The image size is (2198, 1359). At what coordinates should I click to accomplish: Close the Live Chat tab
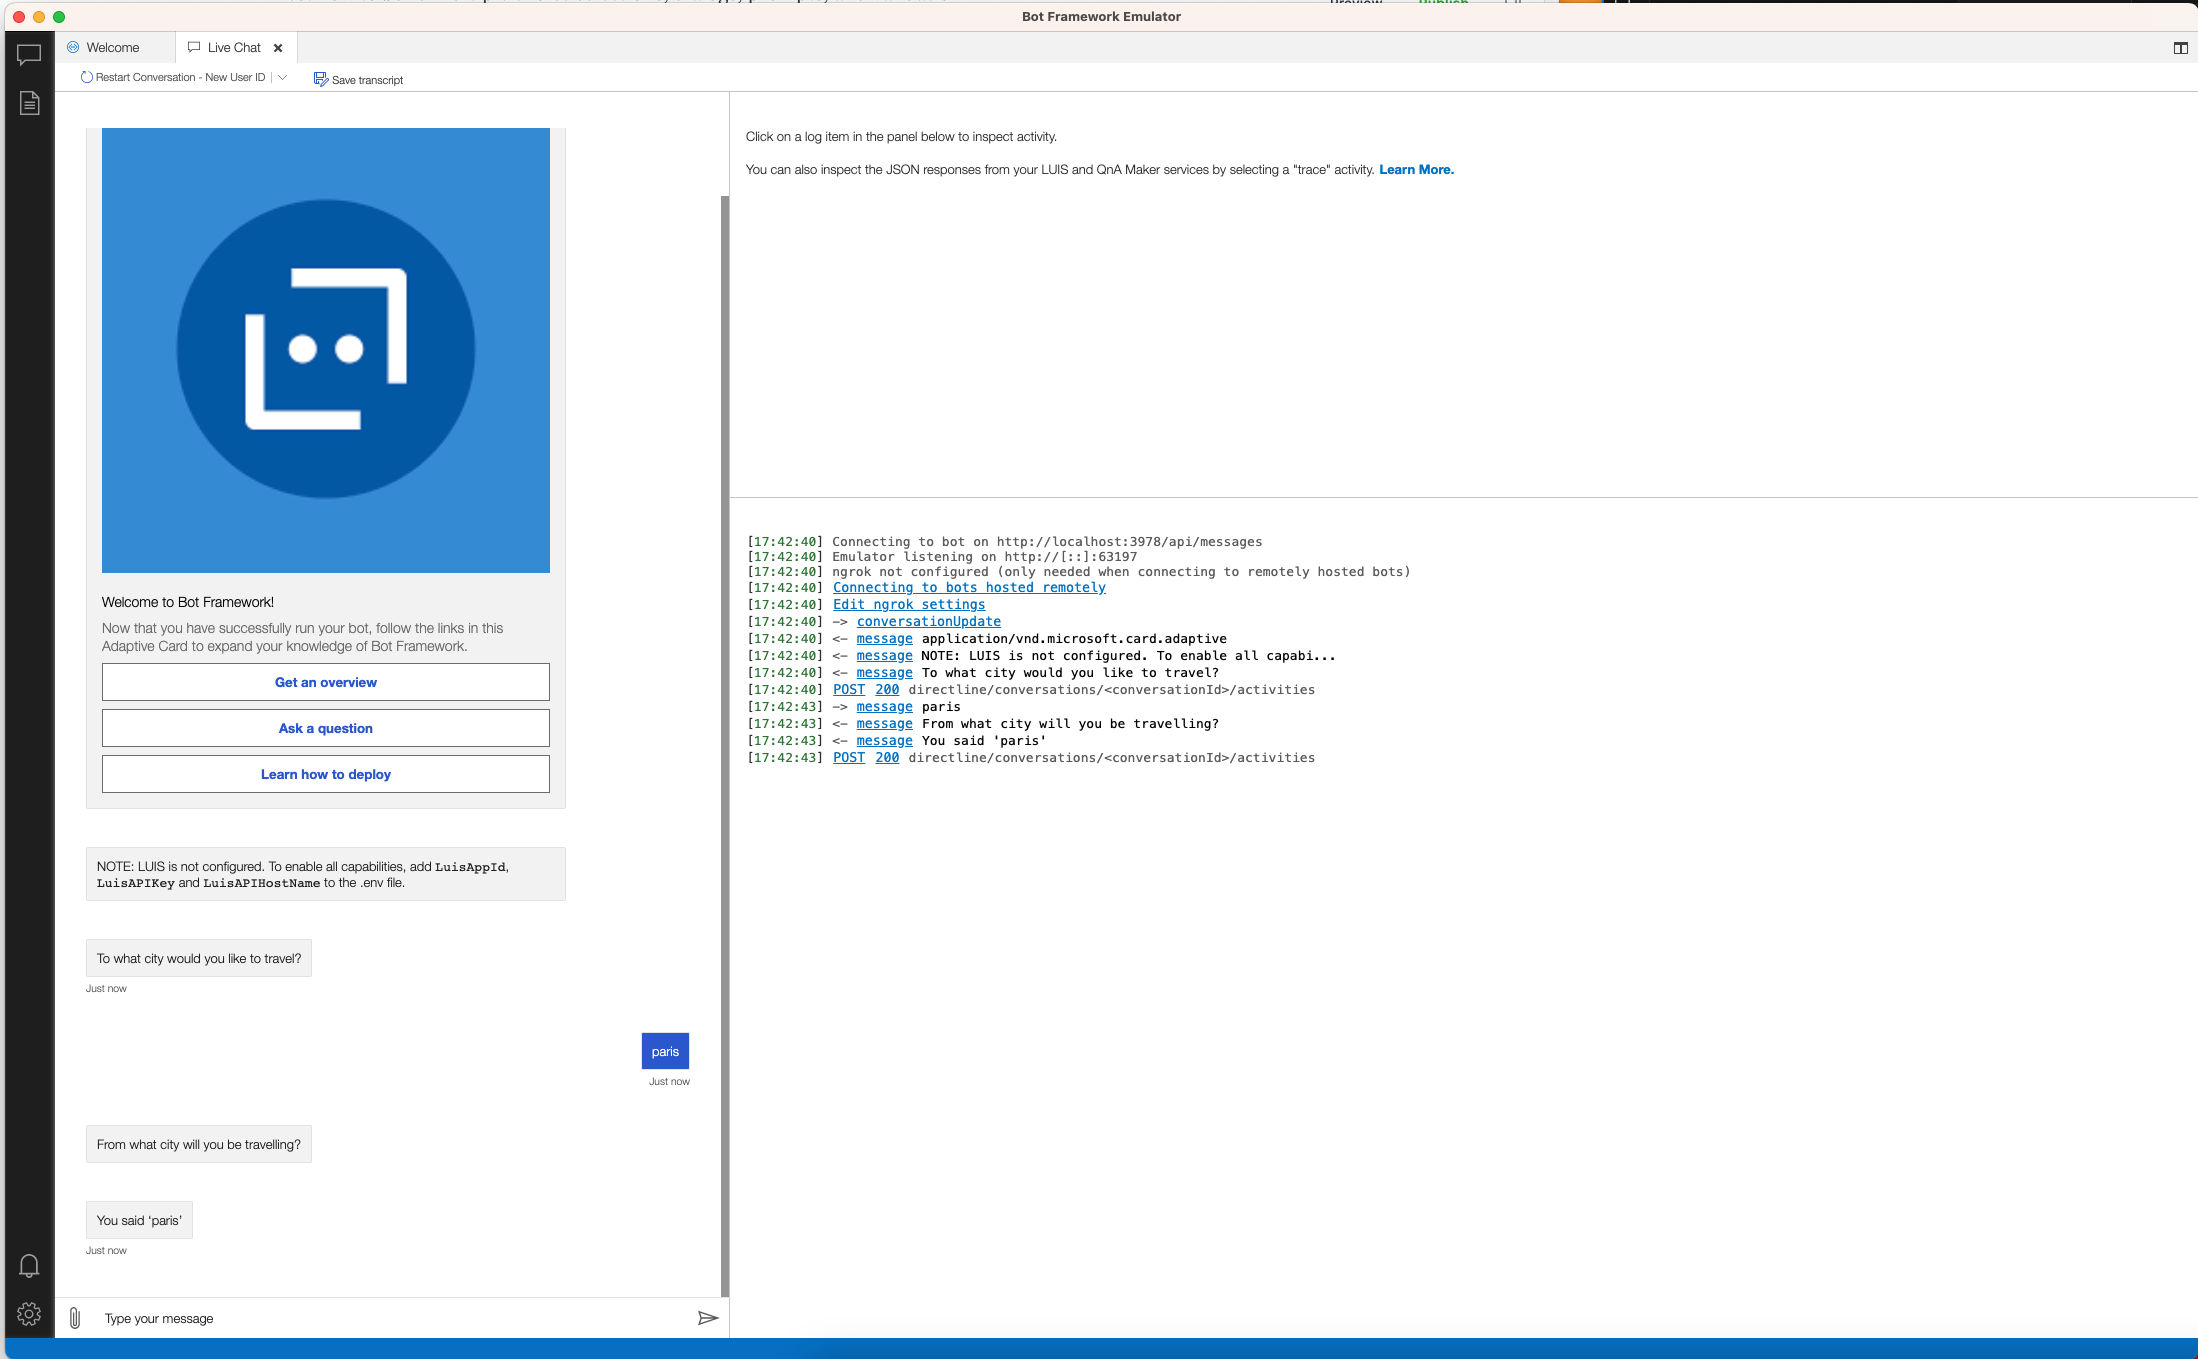[x=278, y=48]
